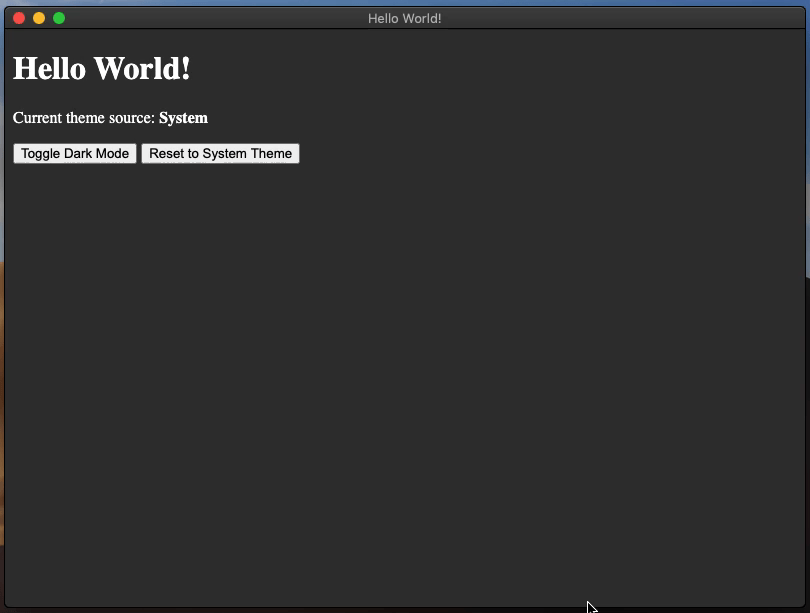Select the bold System theme label

(x=183, y=117)
